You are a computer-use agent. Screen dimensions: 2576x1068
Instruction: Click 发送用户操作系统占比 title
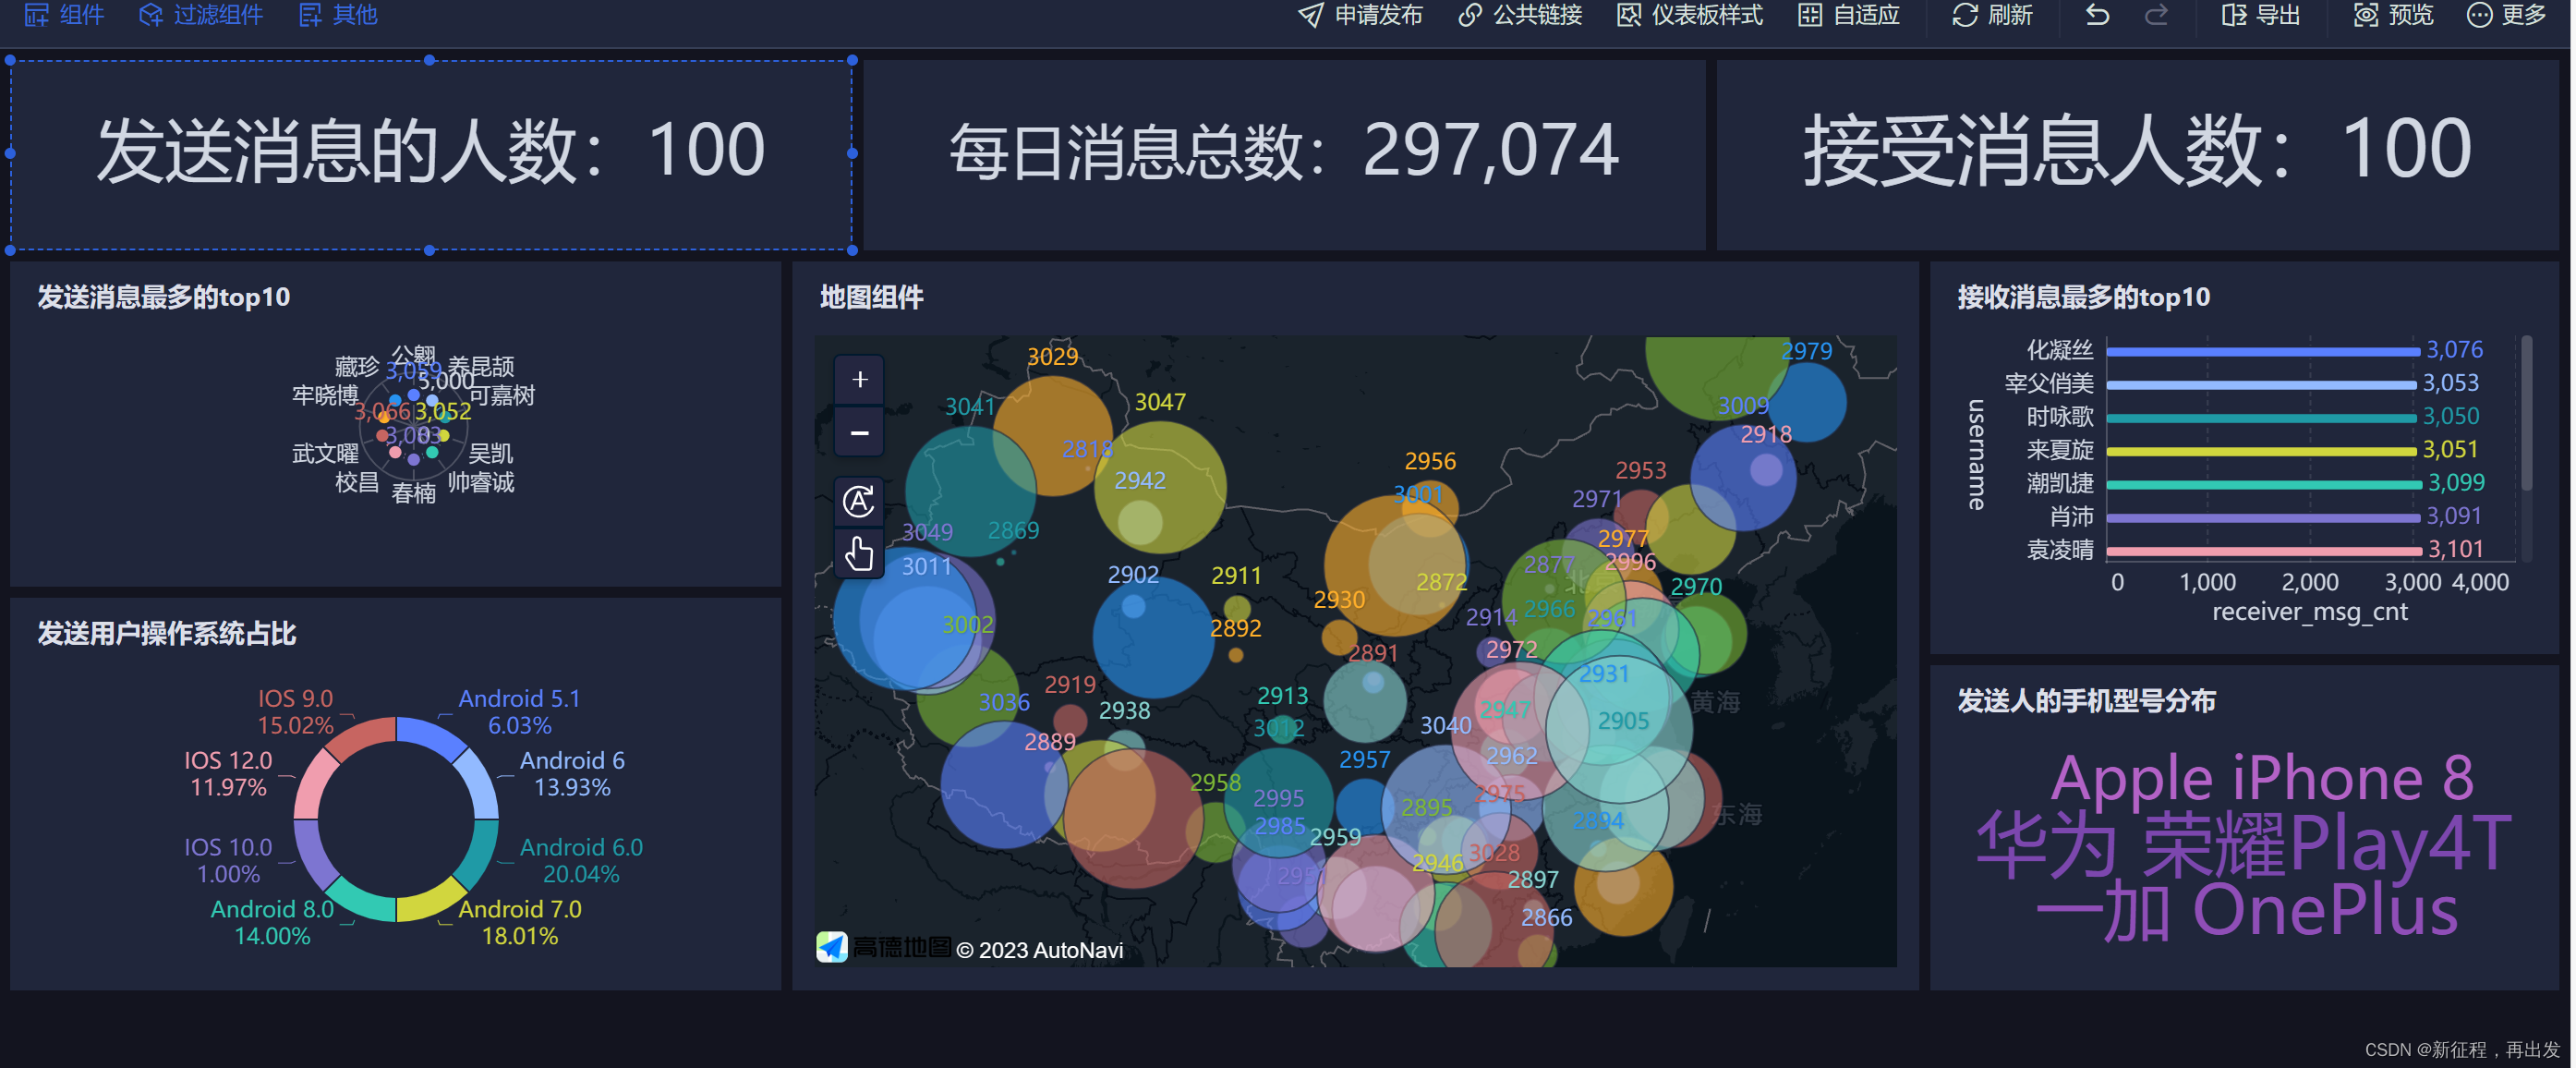coord(167,634)
